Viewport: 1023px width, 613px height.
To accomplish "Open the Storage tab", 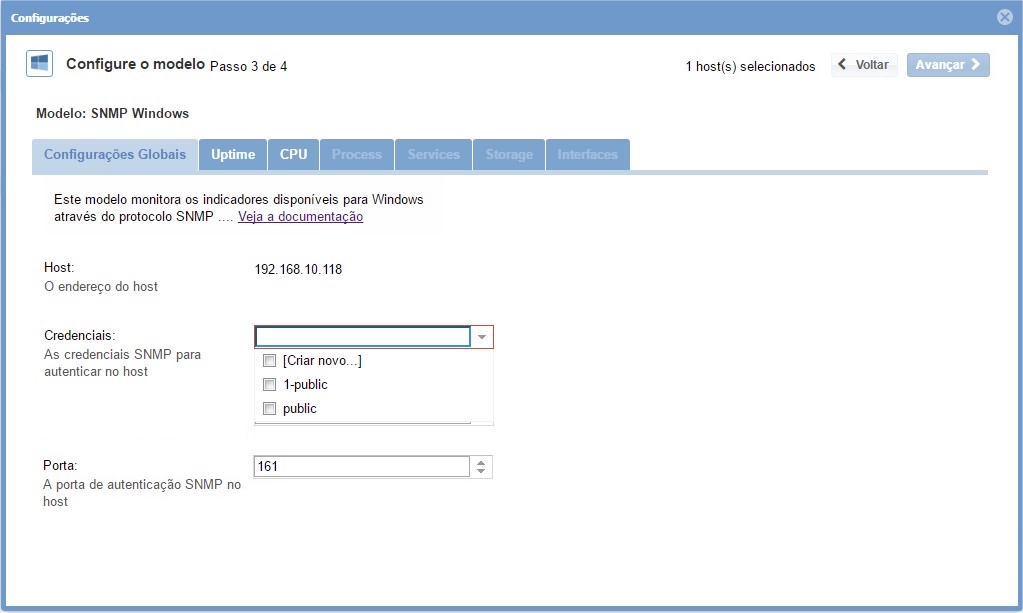I will tap(509, 155).
